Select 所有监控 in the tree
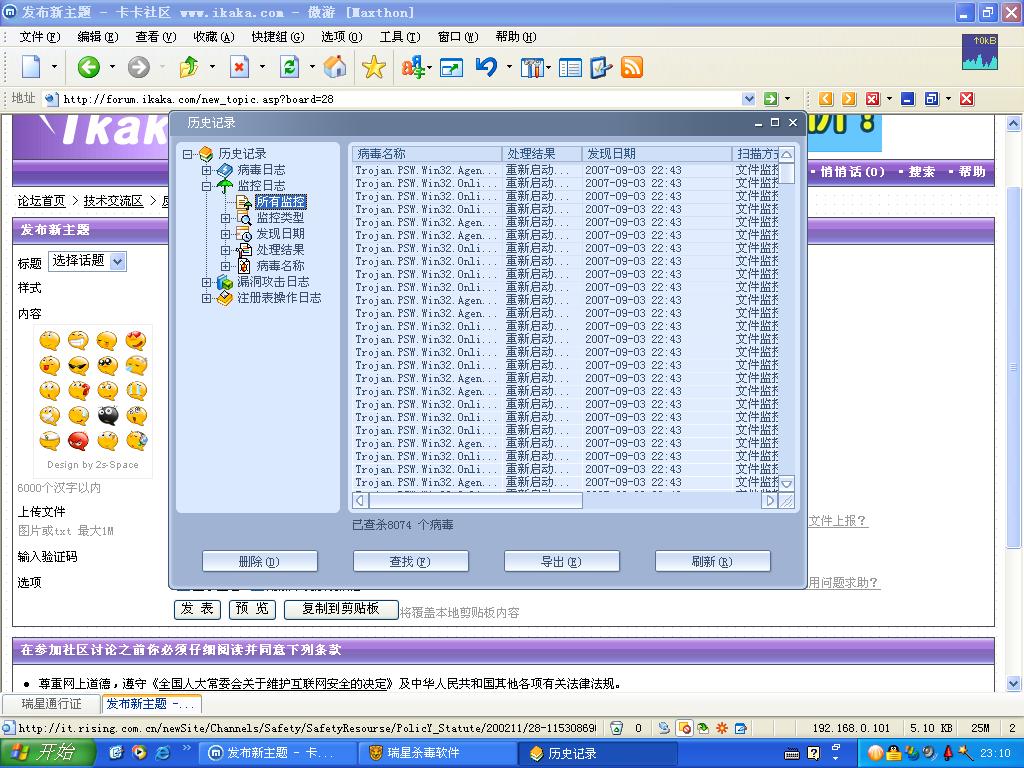Image resolution: width=1024 pixels, height=768 pixels. [x=280, y=202]
